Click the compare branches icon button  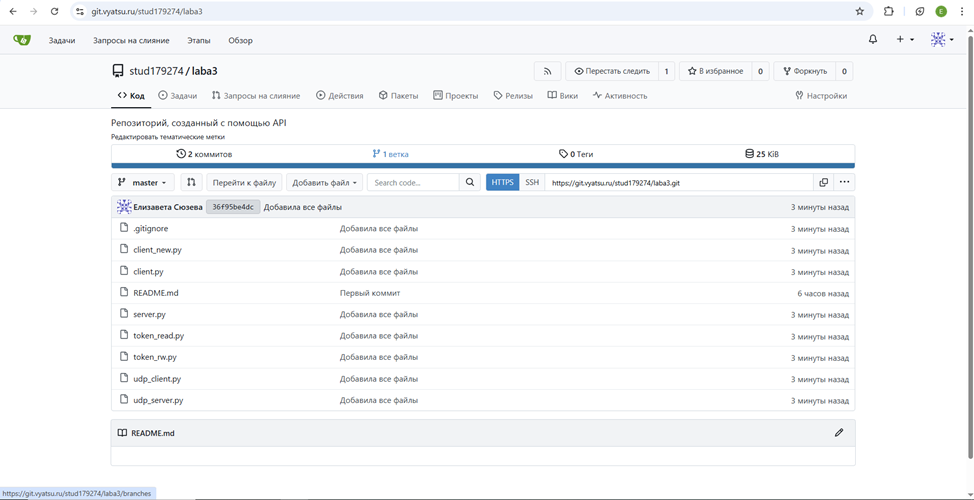(x=191, y=182)
